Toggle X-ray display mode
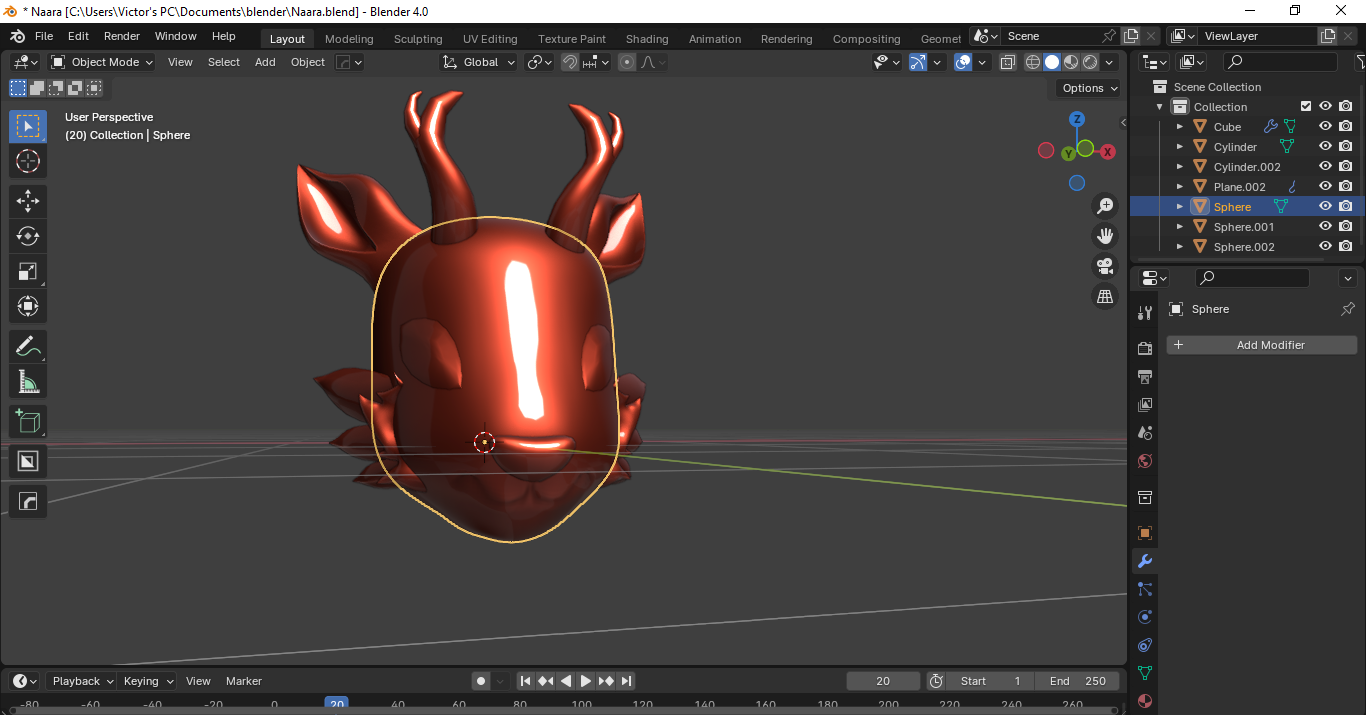 tap(1007, 62)
